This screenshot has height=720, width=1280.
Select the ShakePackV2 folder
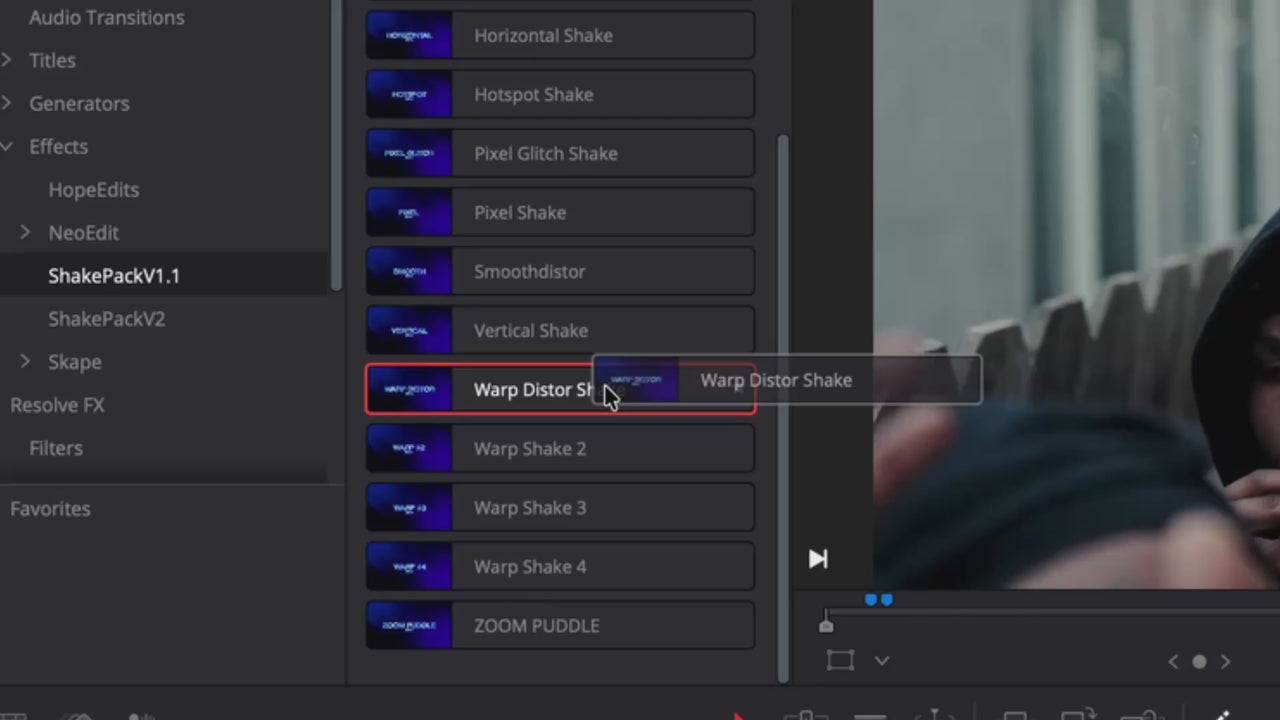[x=107, y=319]
